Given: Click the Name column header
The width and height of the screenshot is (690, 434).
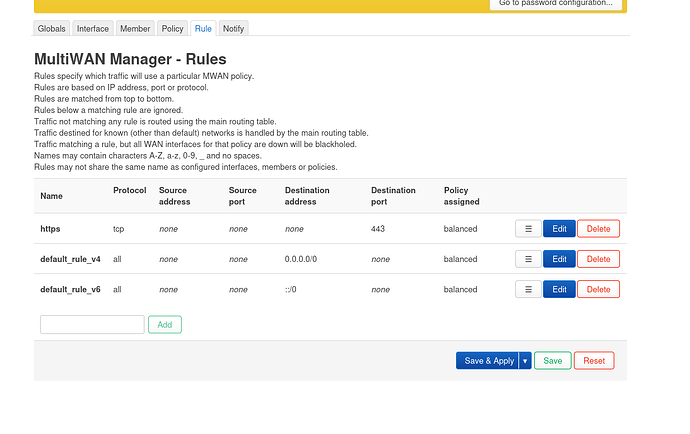Looking at the screenshot, I should (x=51, y=196).
